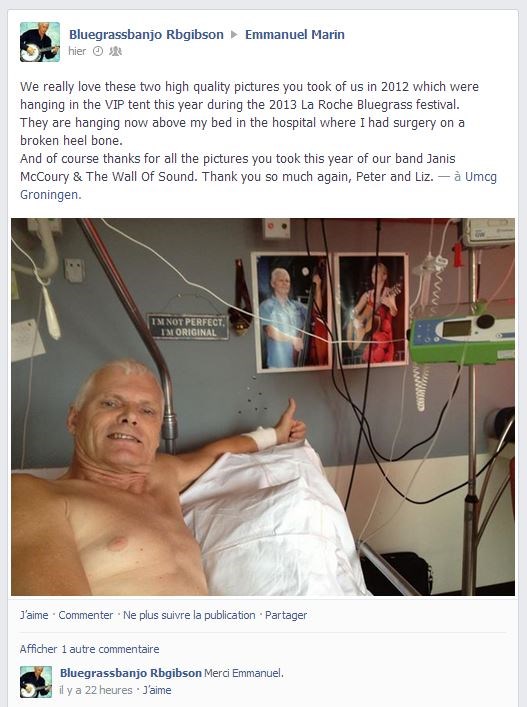
Task: Open the hospital bed photo attachment
Action: pyautogui.click(x=263, y=407)
